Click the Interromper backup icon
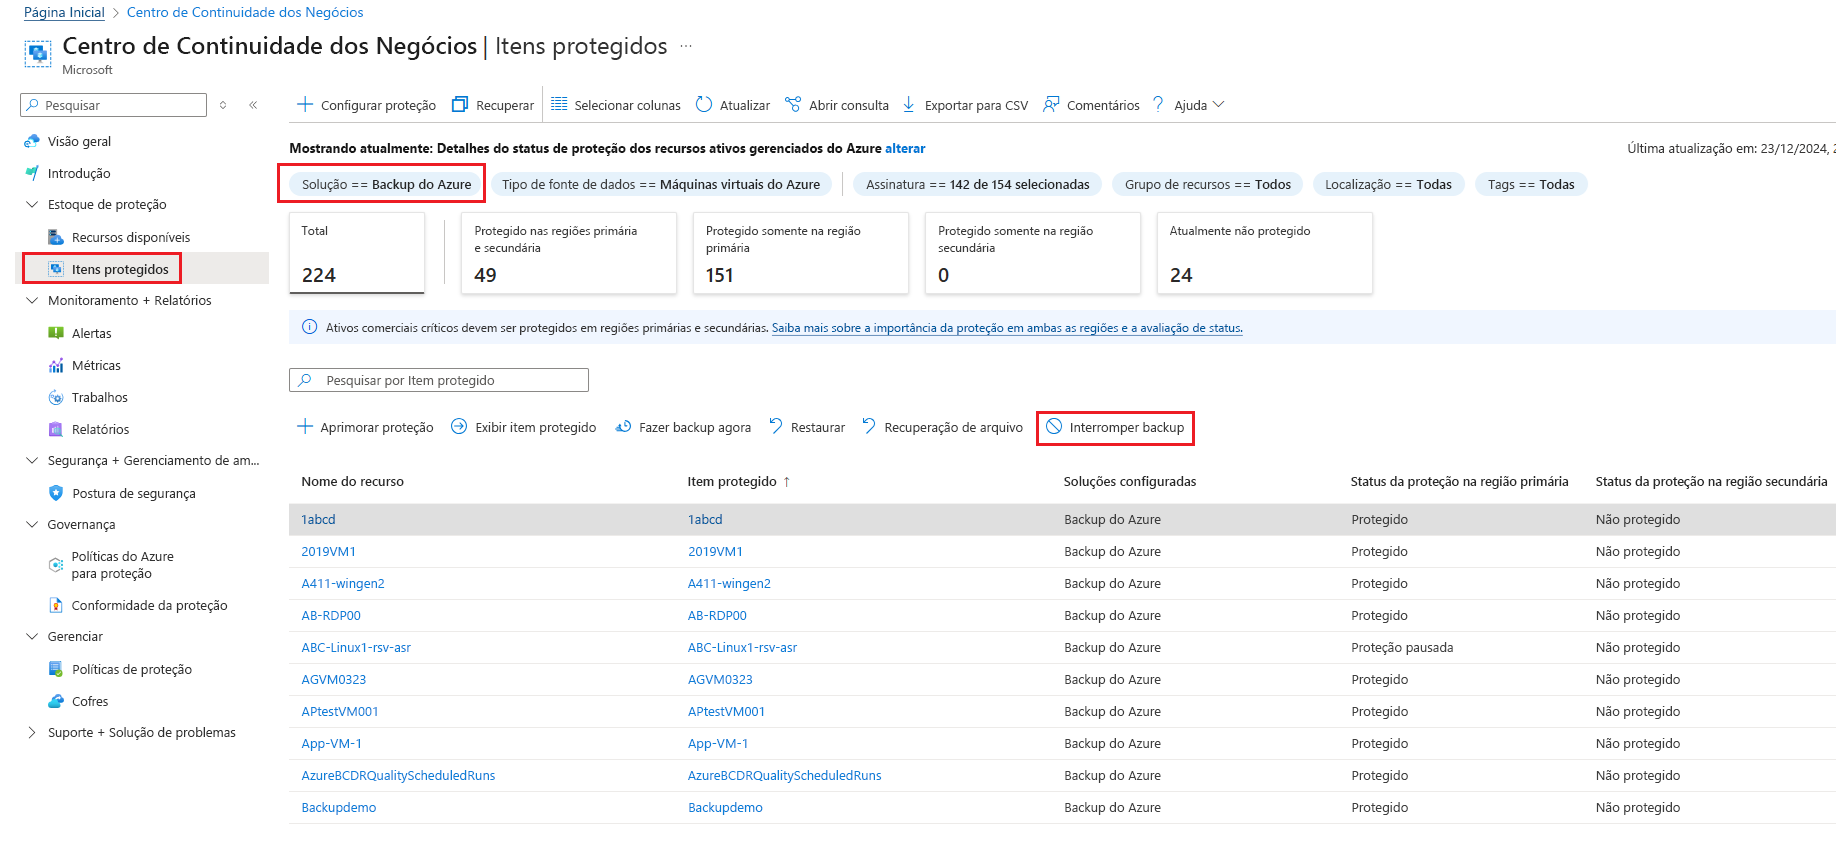 coord(1054,427)
